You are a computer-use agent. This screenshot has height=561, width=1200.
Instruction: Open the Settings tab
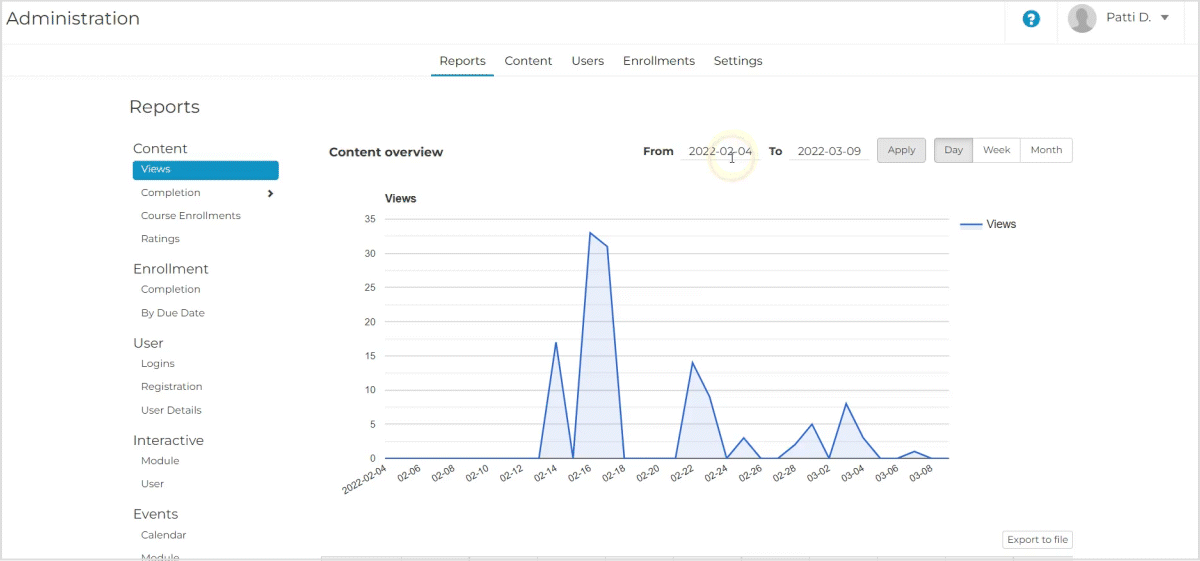click(x=737, y=61)
